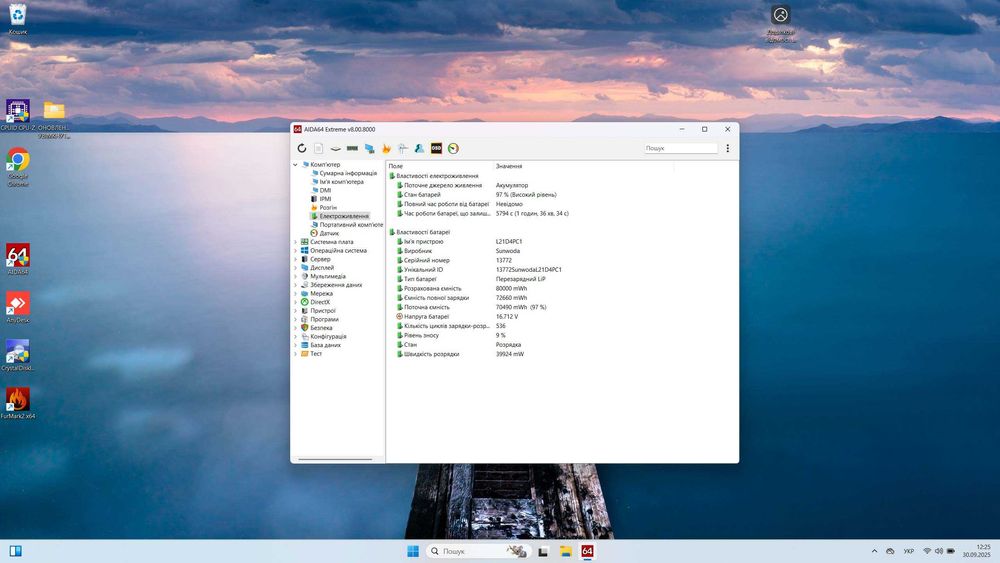Open the memory module benchmark toolbar icon
The width and height of the screenshot is (1000, 563).
point(352,148)
